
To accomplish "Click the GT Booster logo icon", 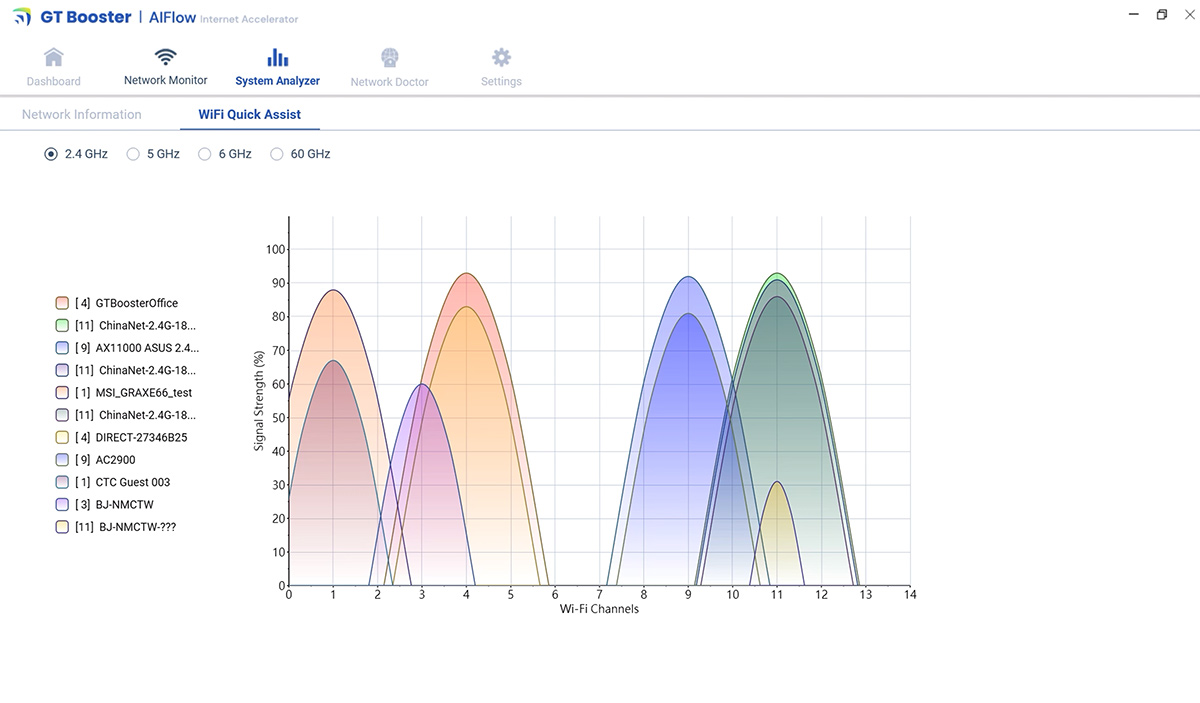I will point(22,18).
